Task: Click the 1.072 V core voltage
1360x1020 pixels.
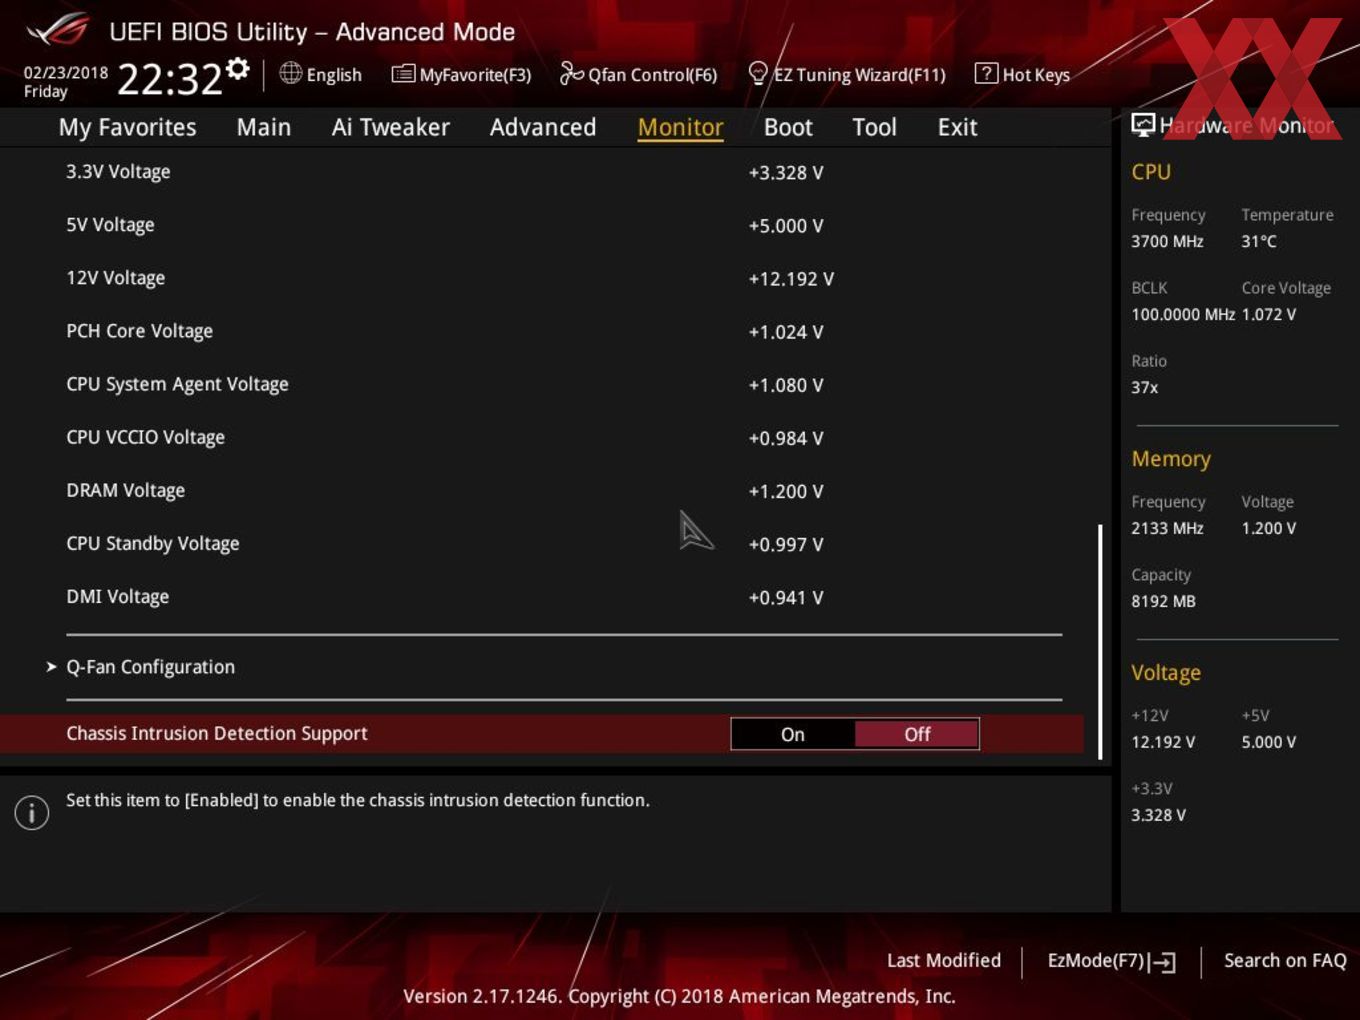Action: point(1269,314)
